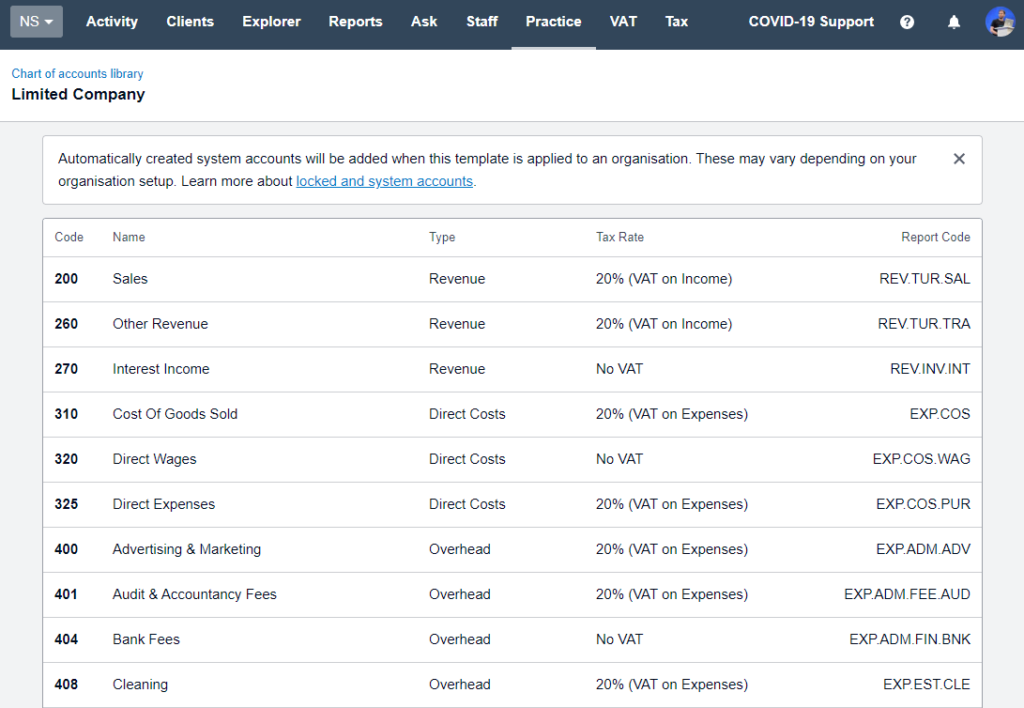Screen dimensions: 1024x708
Task: Open the Help question mark icon
Action: pos(906,21)
